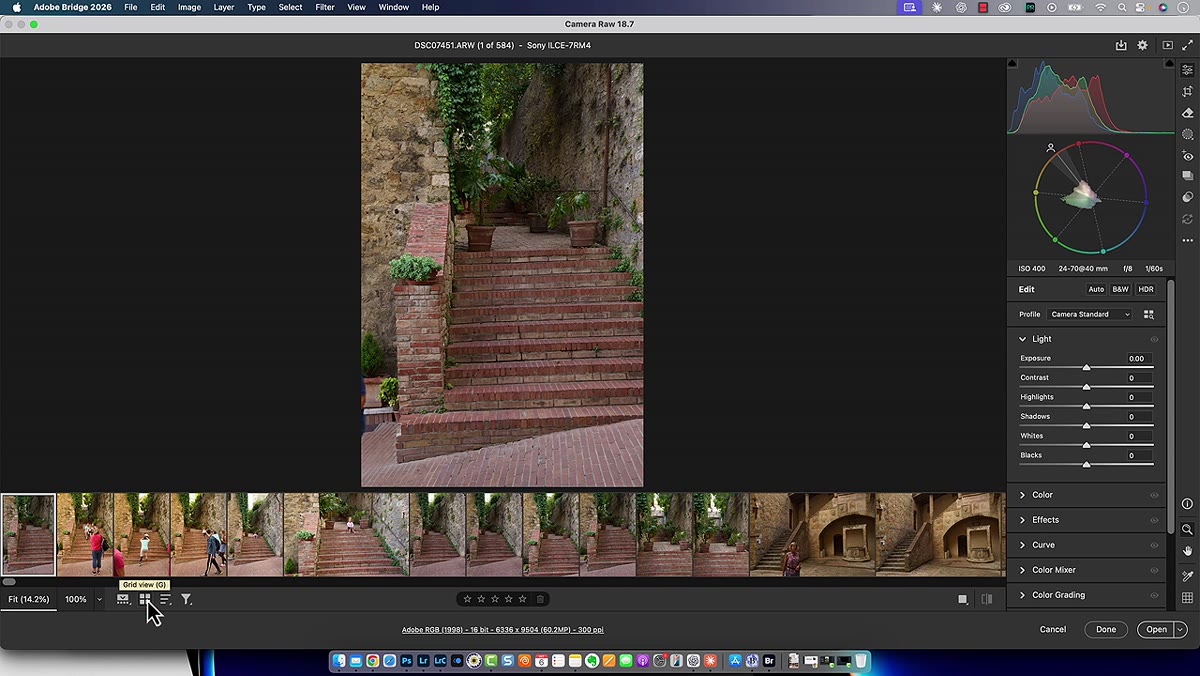Expand the Color Grading panel
Image resolution: width=1200 pixels, height=676 pixels.
coord(1022,595)
